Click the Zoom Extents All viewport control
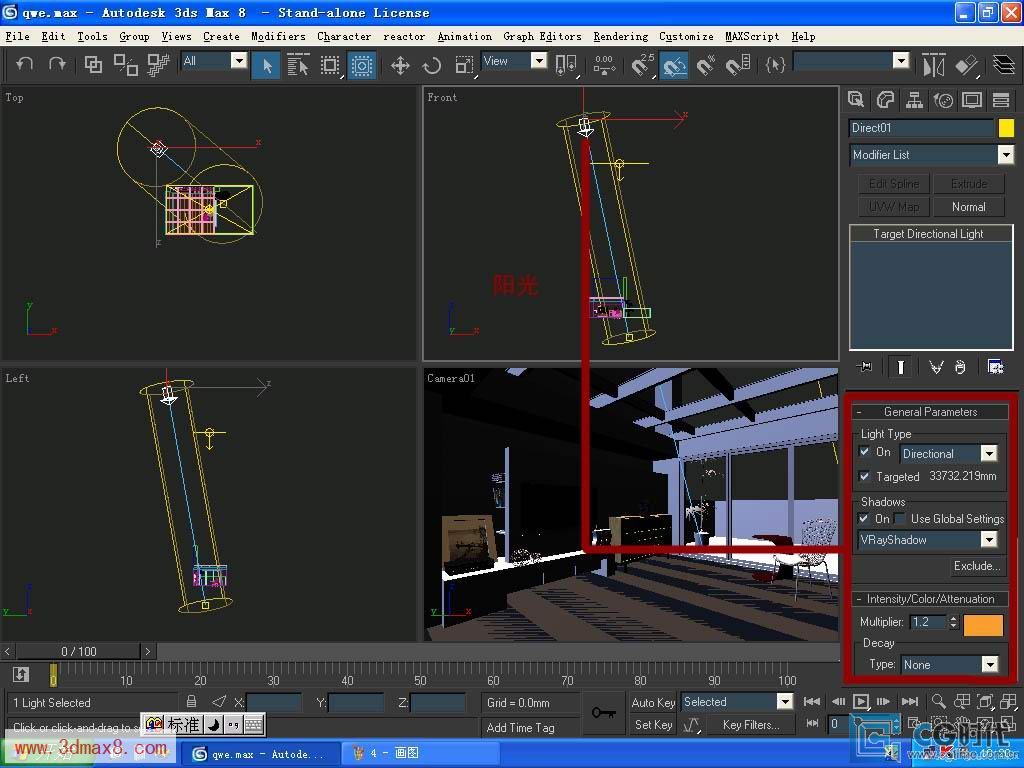 1008,701
